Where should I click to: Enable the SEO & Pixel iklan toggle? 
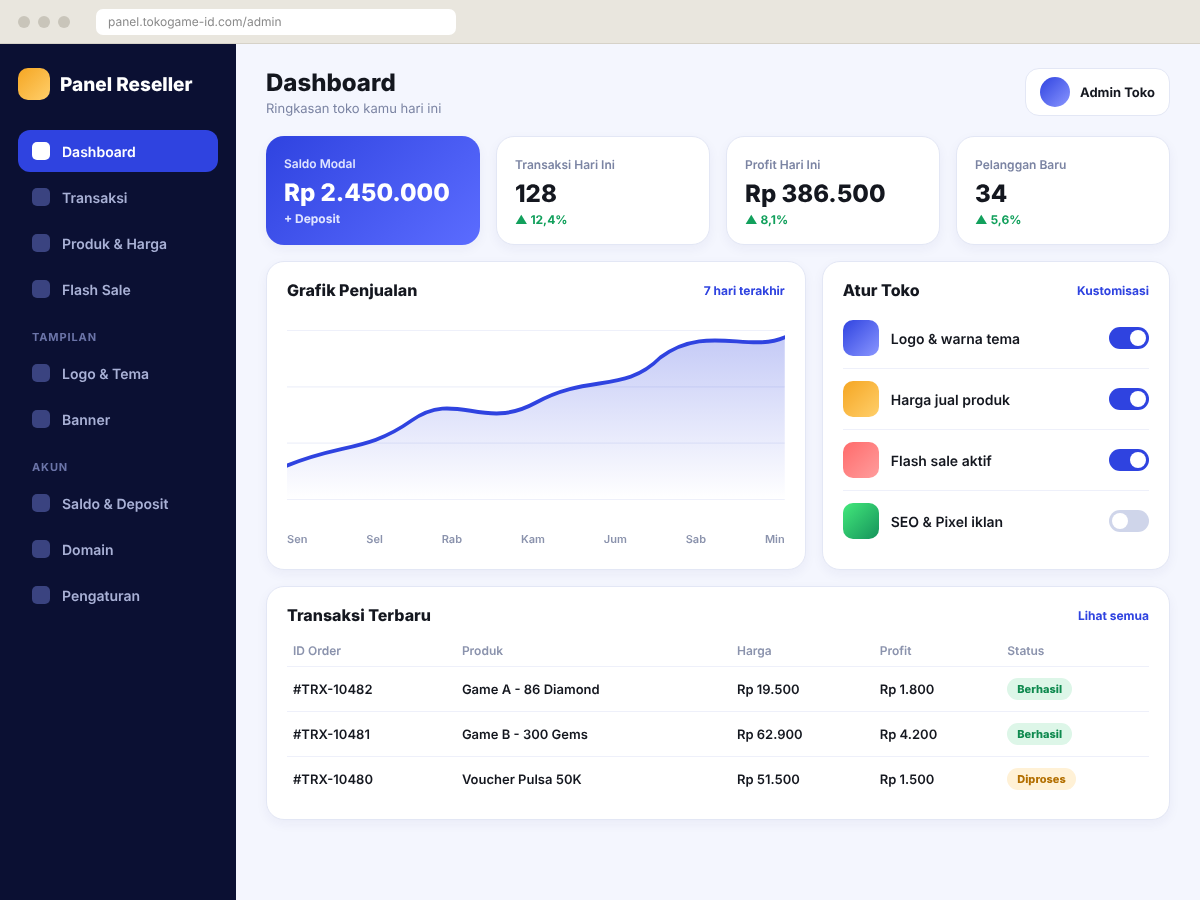(1129, 521)
